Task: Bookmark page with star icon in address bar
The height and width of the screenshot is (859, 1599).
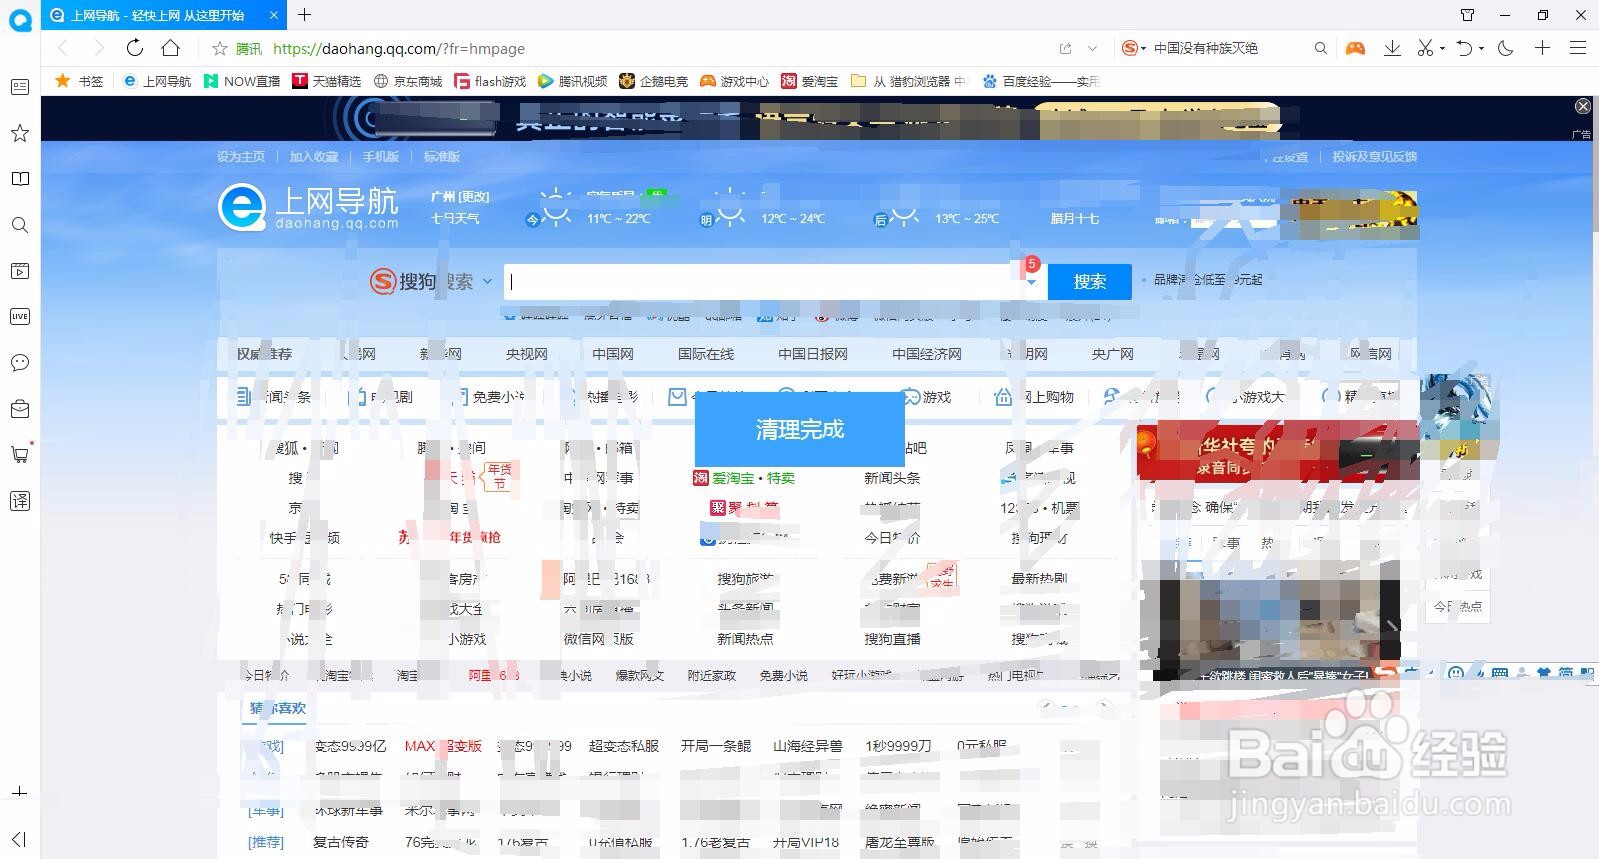Action: click(220, 48)
